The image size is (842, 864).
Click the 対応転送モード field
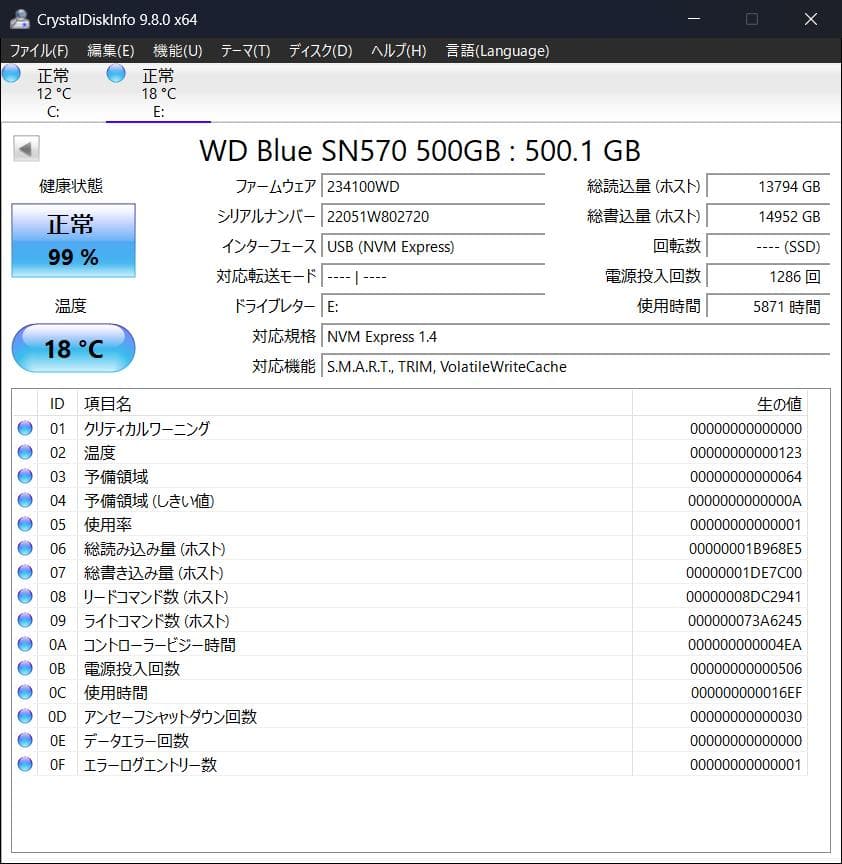[433, 277]
